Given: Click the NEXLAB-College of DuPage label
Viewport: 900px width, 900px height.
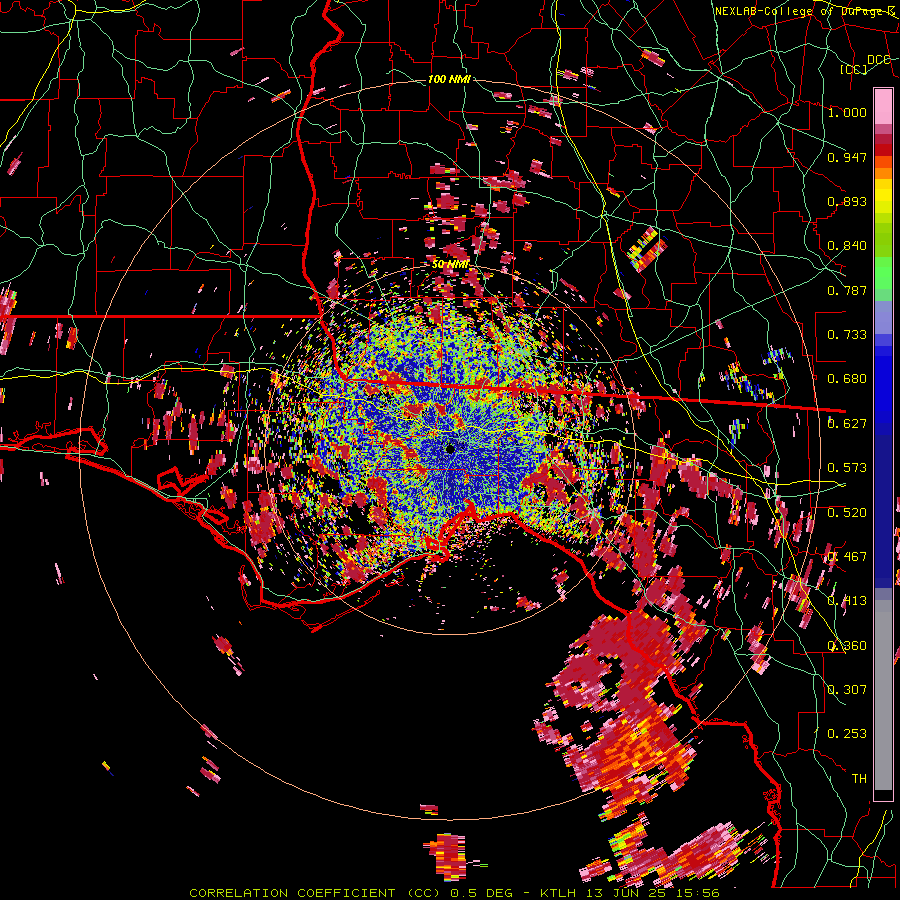Looking at the screenshot, I should point(804,11).
